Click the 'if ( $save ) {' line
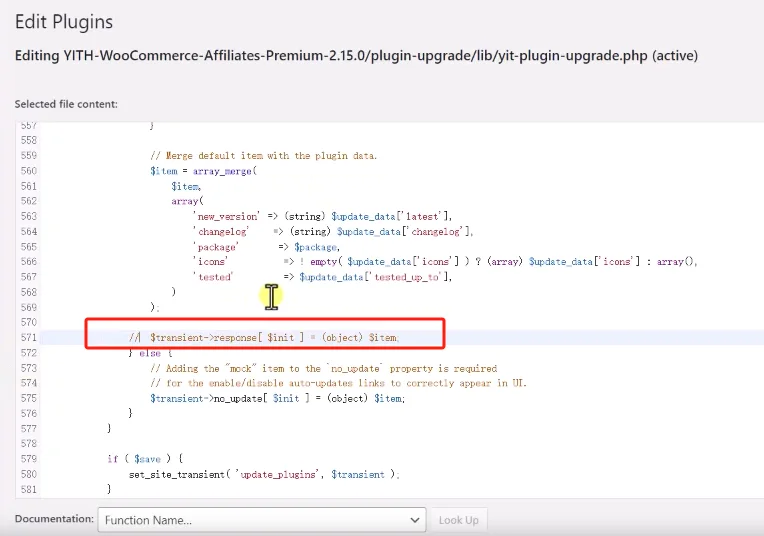 point(145,459)
